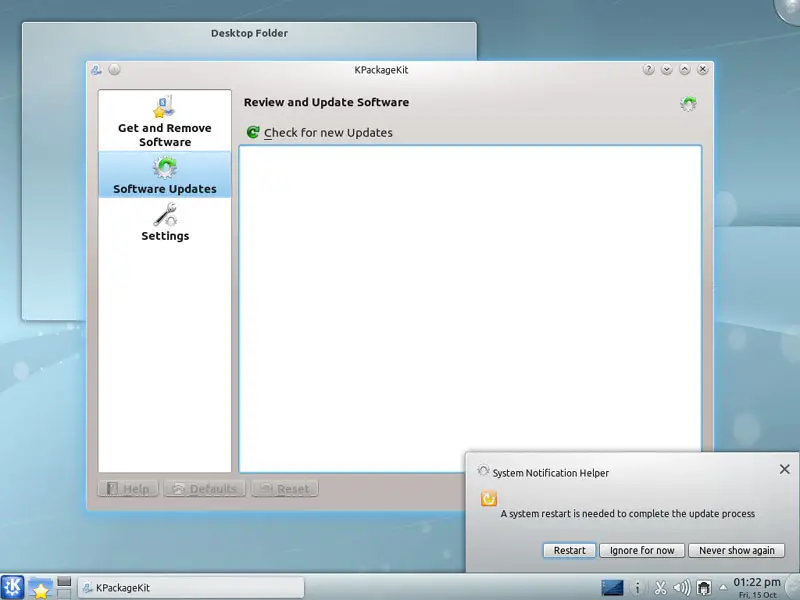
Task: Select Get and Remove Software section
Action: click(x=165, y=121)
